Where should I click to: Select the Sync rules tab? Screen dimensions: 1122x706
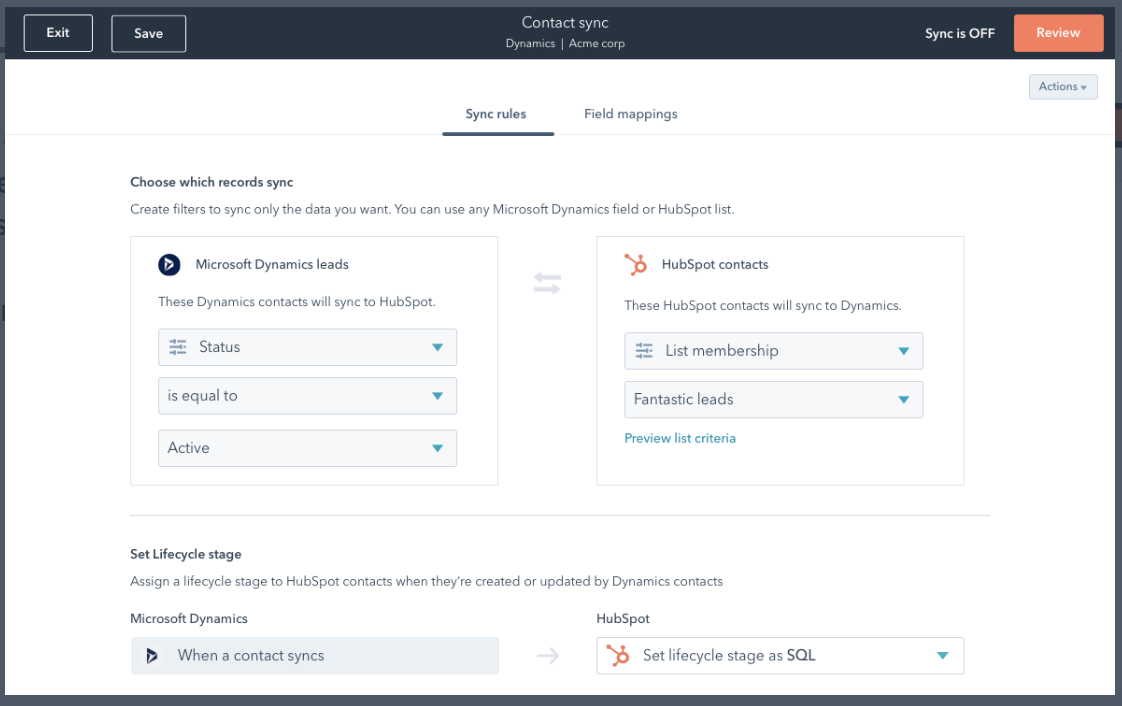(x=498, y=114)
